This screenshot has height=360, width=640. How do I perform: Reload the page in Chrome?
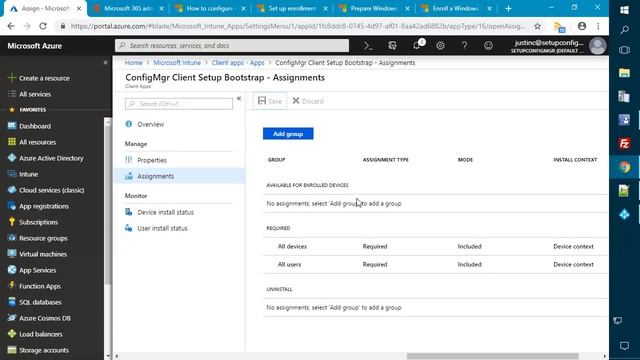[43, 26]
